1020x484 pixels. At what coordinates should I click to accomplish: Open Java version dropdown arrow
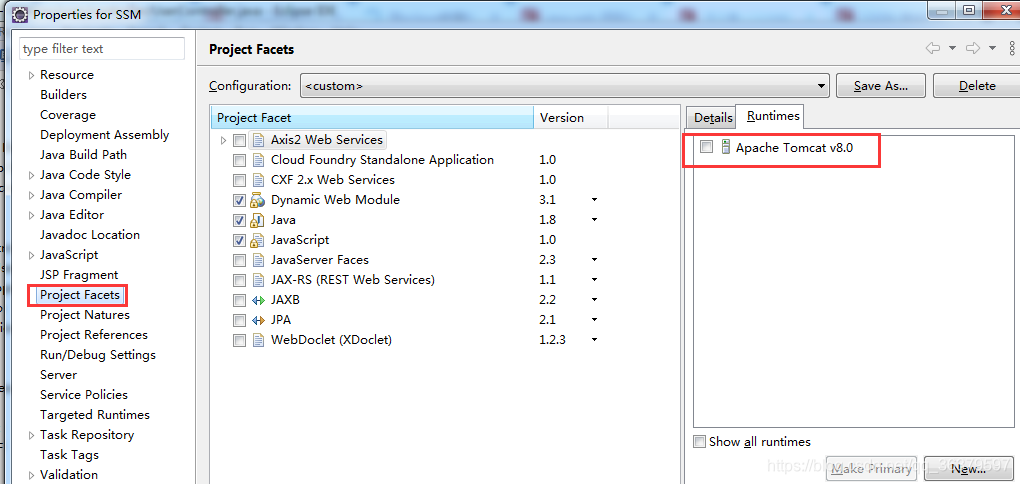595,221
